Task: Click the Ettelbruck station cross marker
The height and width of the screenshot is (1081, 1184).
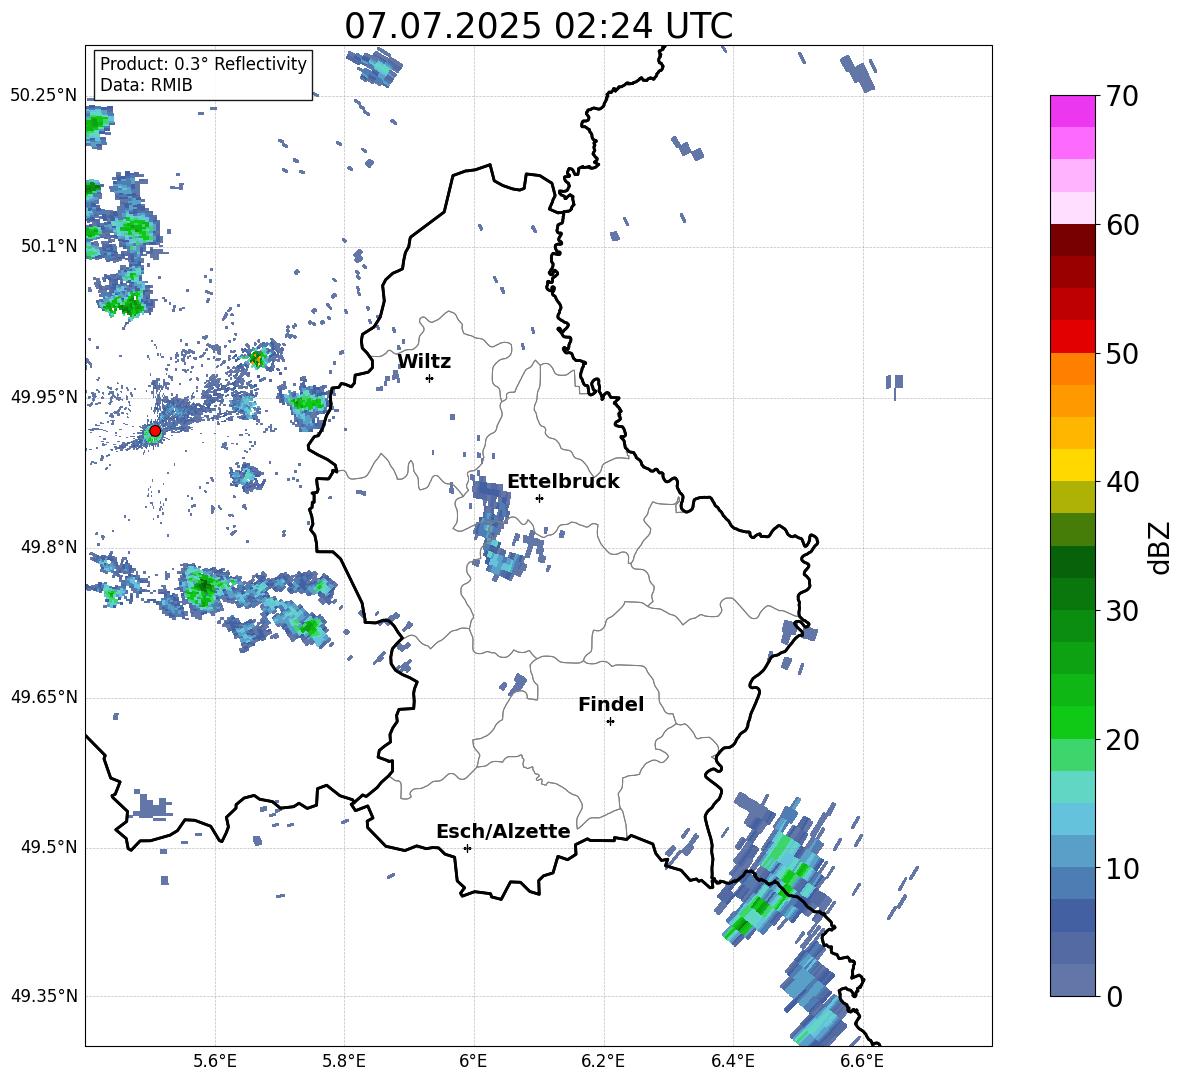Action: (539, 498)
